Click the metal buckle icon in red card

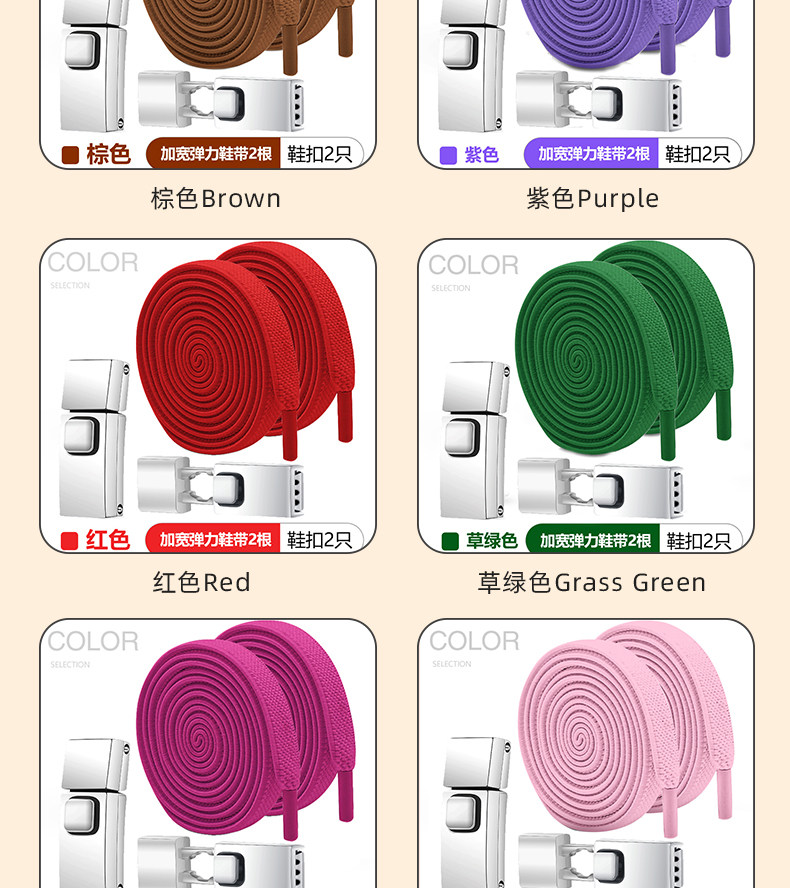95,438
